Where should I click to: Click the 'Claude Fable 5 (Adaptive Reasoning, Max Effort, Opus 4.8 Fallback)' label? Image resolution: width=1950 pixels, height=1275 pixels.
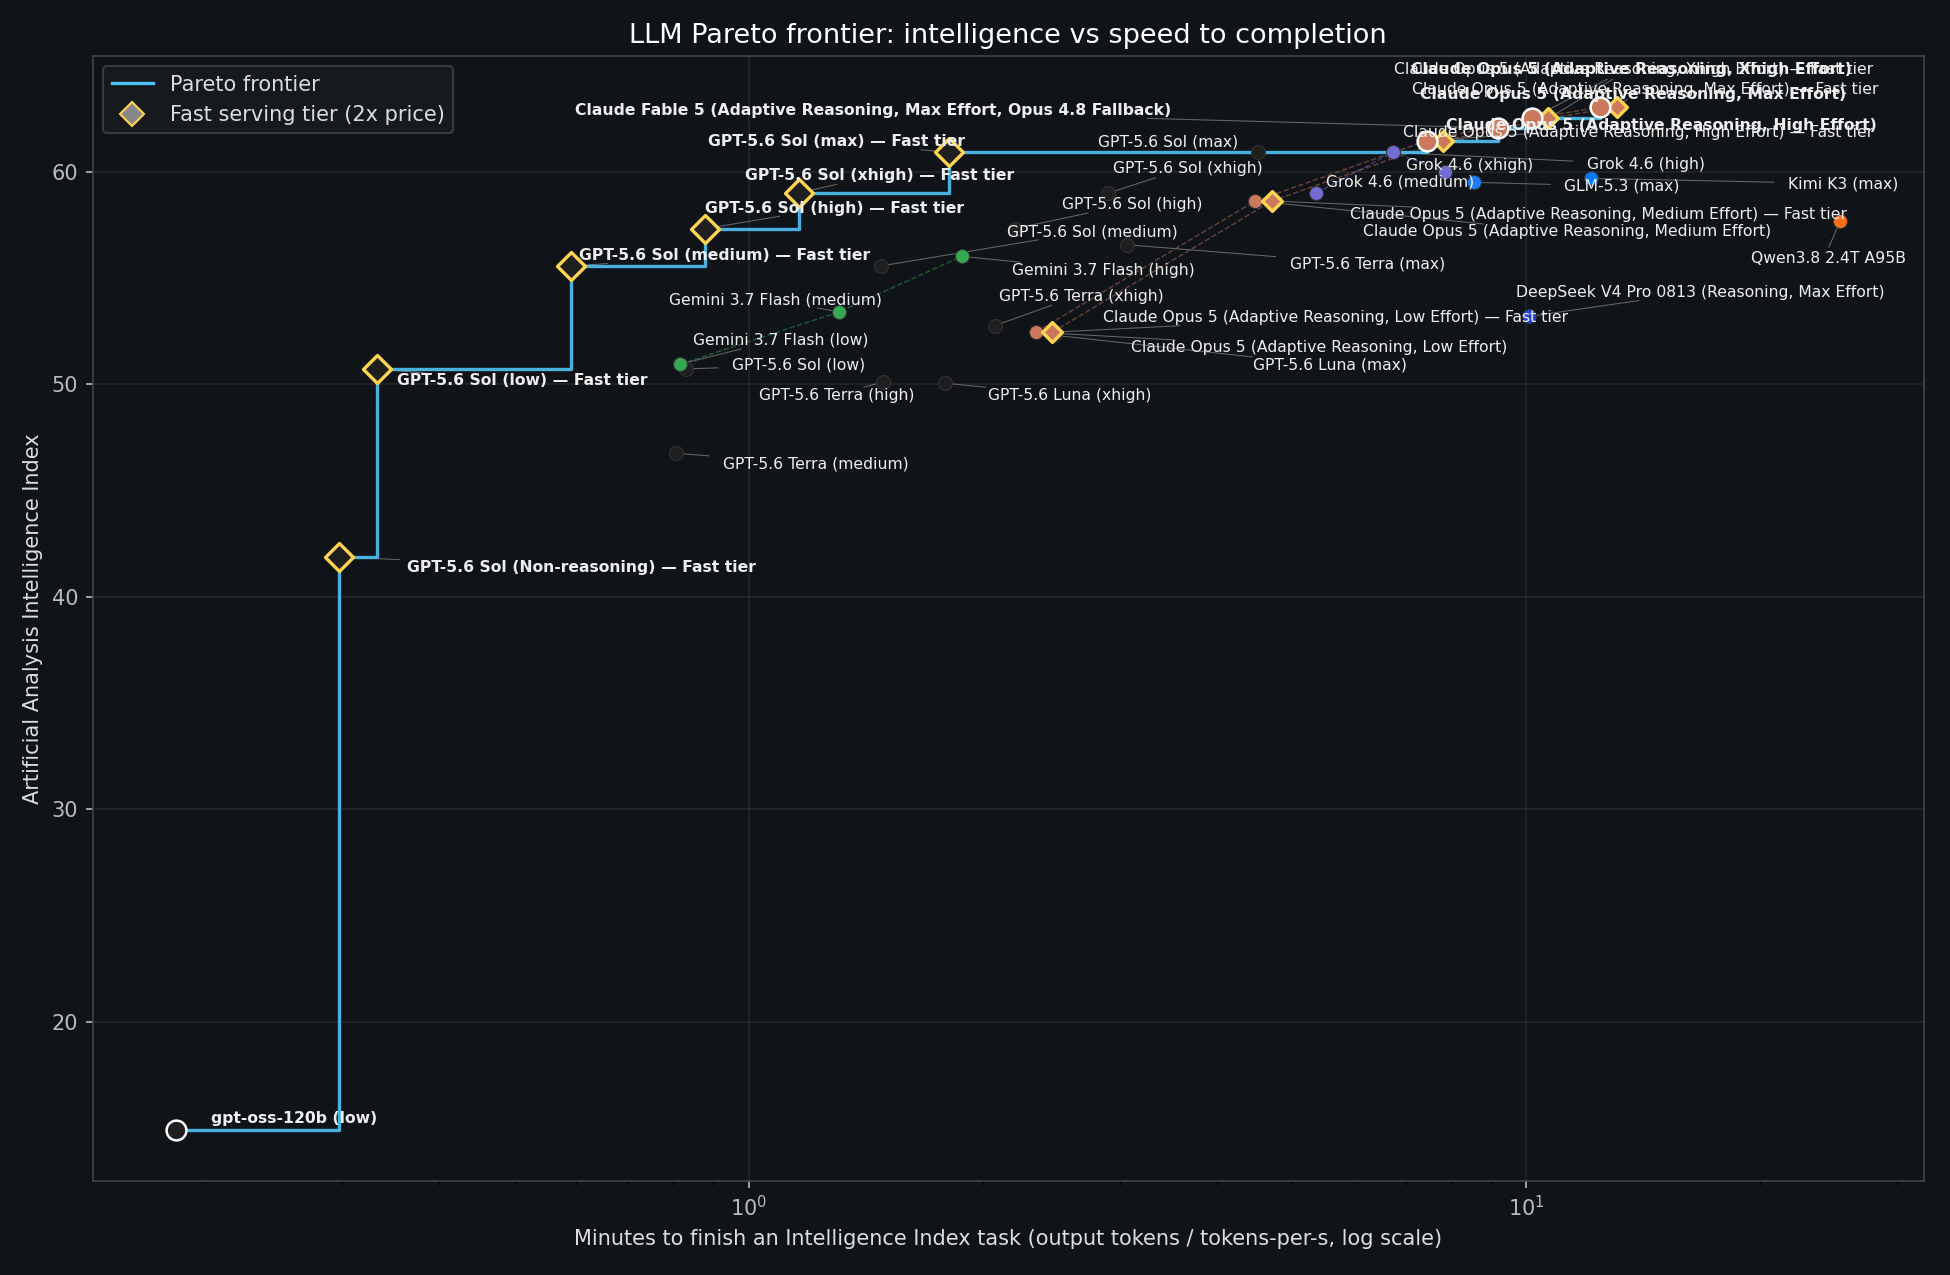coord(873,110)
